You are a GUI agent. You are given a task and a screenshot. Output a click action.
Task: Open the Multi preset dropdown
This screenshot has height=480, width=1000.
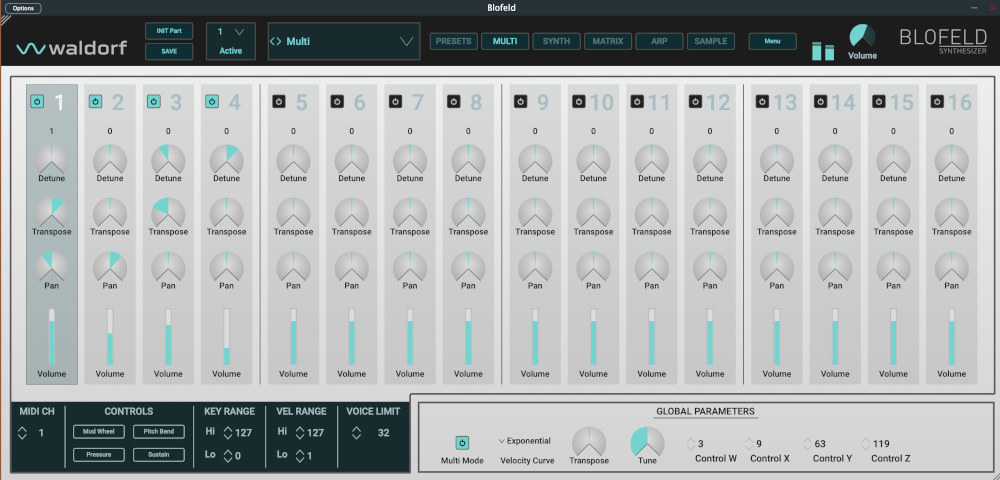(343, 42)
